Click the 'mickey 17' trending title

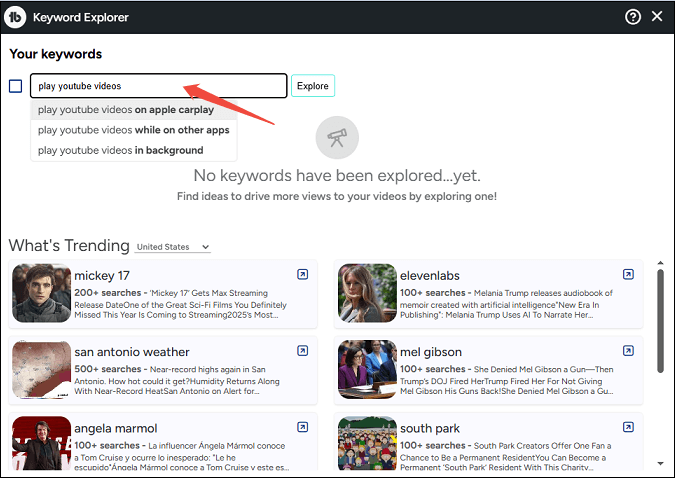coord(102,276)
